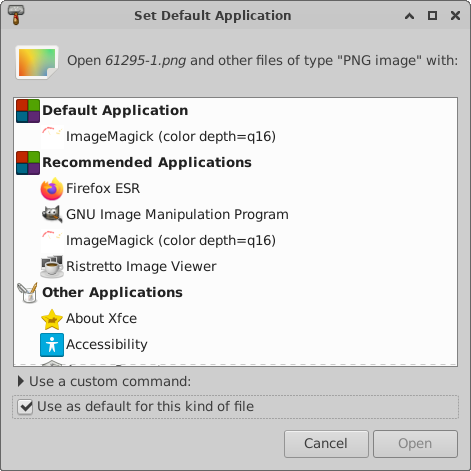
Task: Uncheck Use as default for this file kind
Action: tap(25, 407)
